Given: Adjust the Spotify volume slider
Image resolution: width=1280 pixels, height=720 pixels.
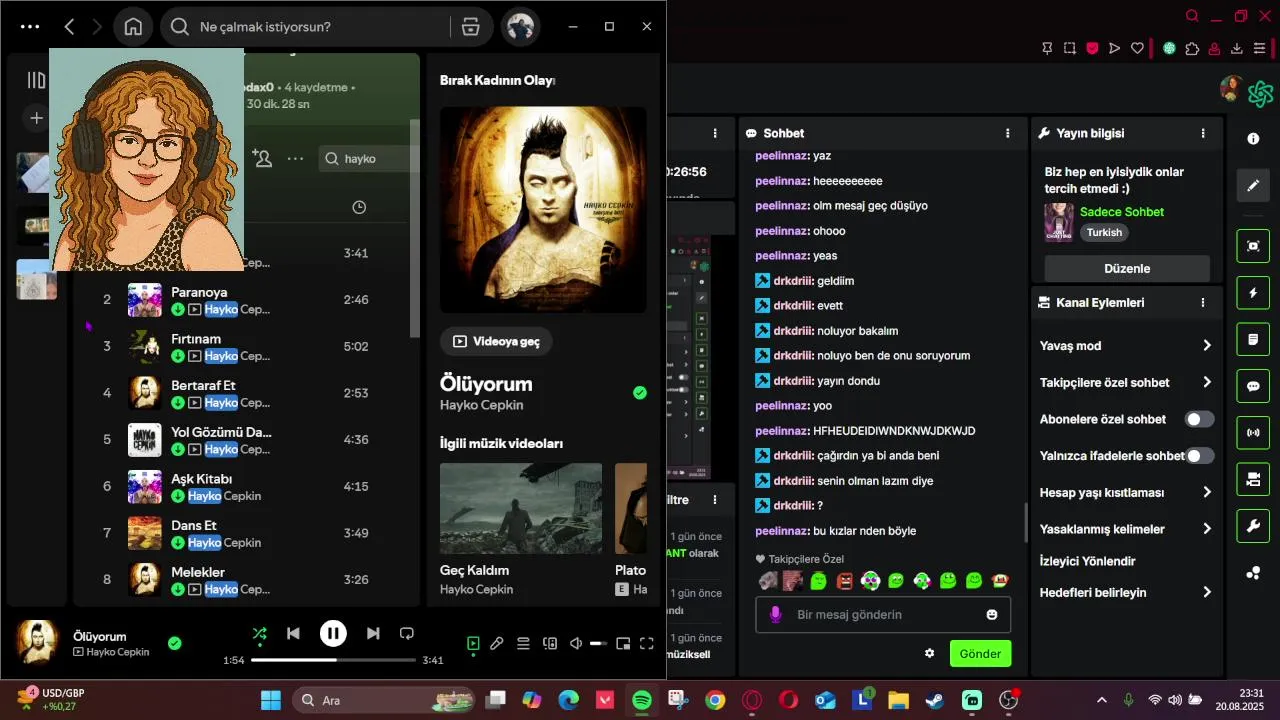Looking at the screenshot, I should [599, 644].
